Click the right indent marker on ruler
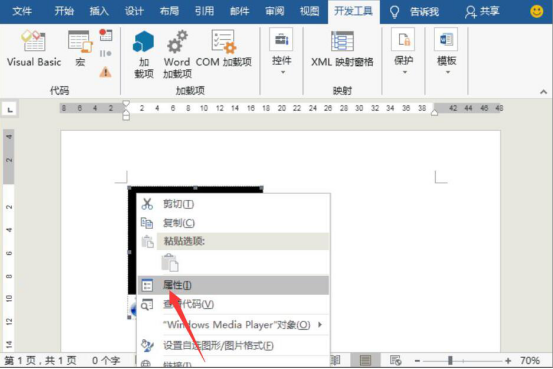This screenshot has width=553, height=369. click(x=434, y=113)
